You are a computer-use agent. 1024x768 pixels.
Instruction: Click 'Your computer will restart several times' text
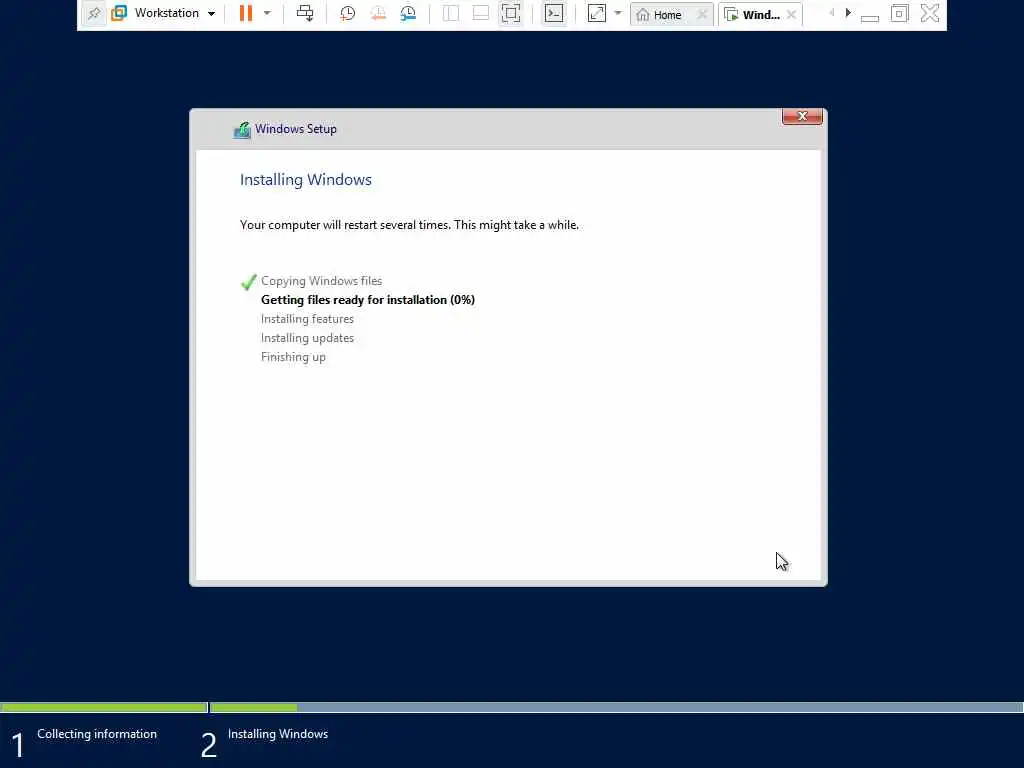[409, 225]
